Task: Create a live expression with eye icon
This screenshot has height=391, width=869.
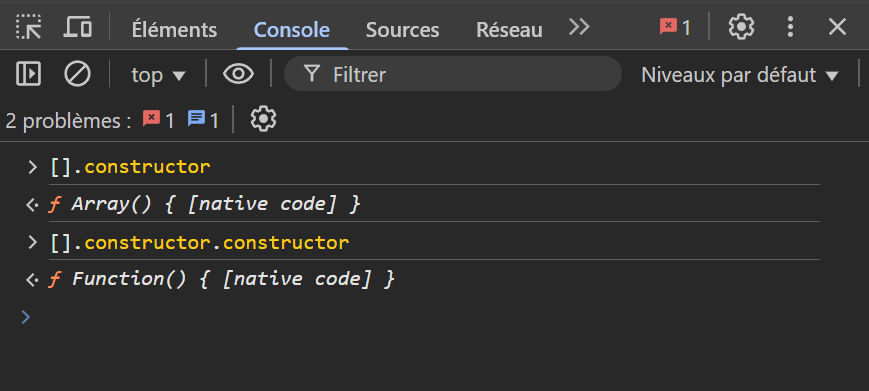Action: (x=238, y=74)
